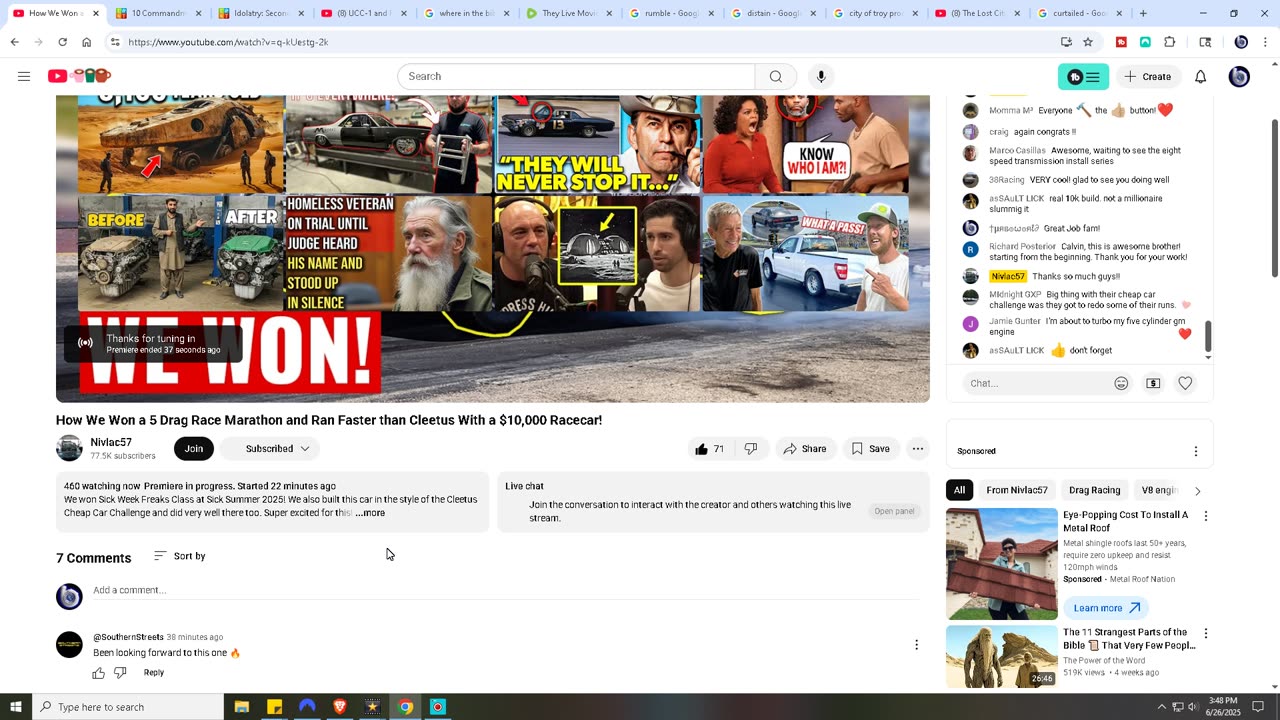Bookmark this page with the star icon
Screen dimensions: 1280x720
[x=1088, y=42]
